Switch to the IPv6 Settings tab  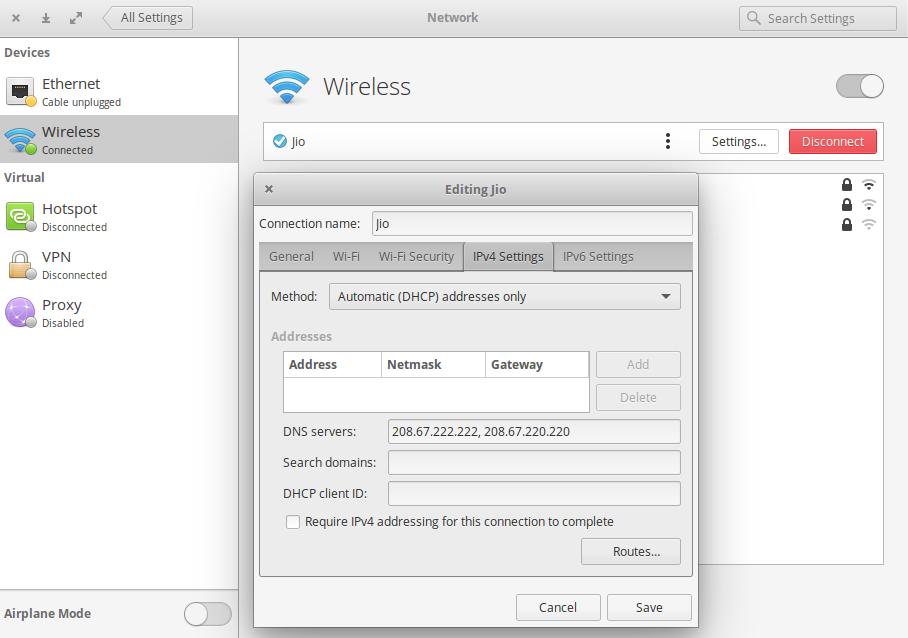point(597,256)
